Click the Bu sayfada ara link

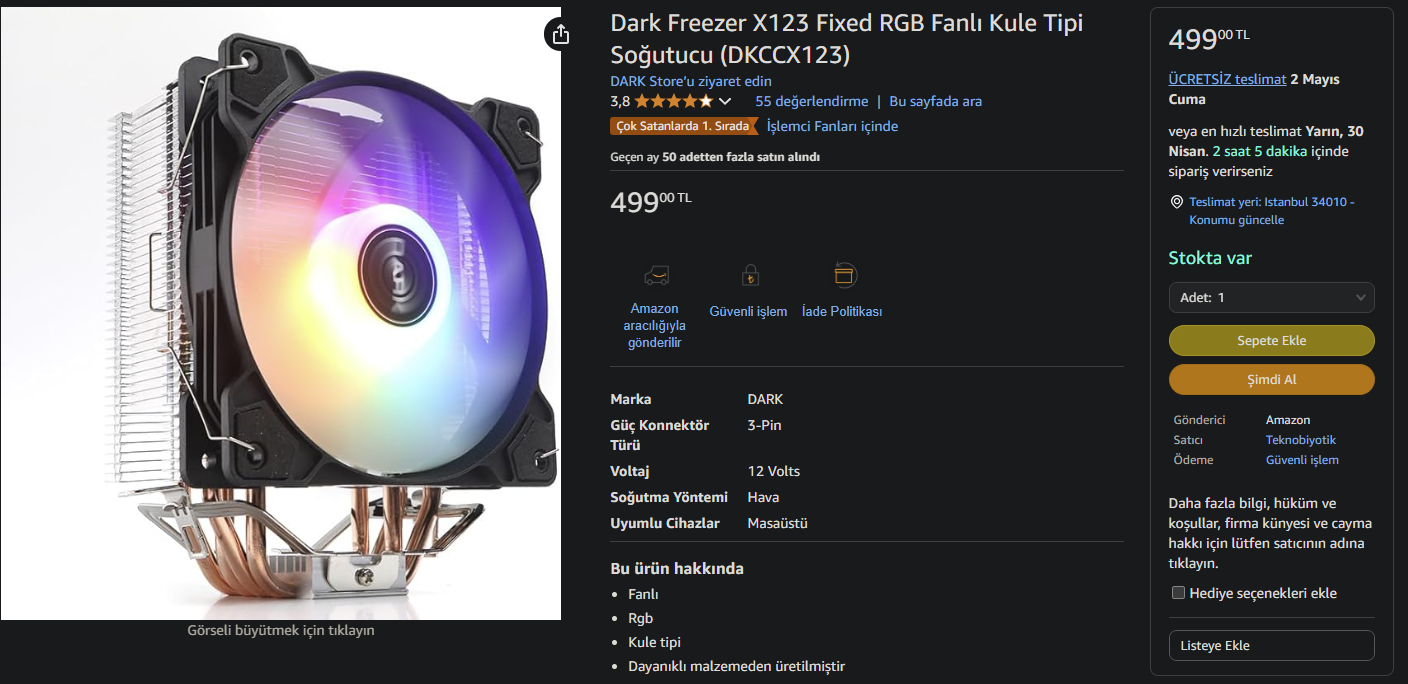pyautogui.click(x=936, y=101)
